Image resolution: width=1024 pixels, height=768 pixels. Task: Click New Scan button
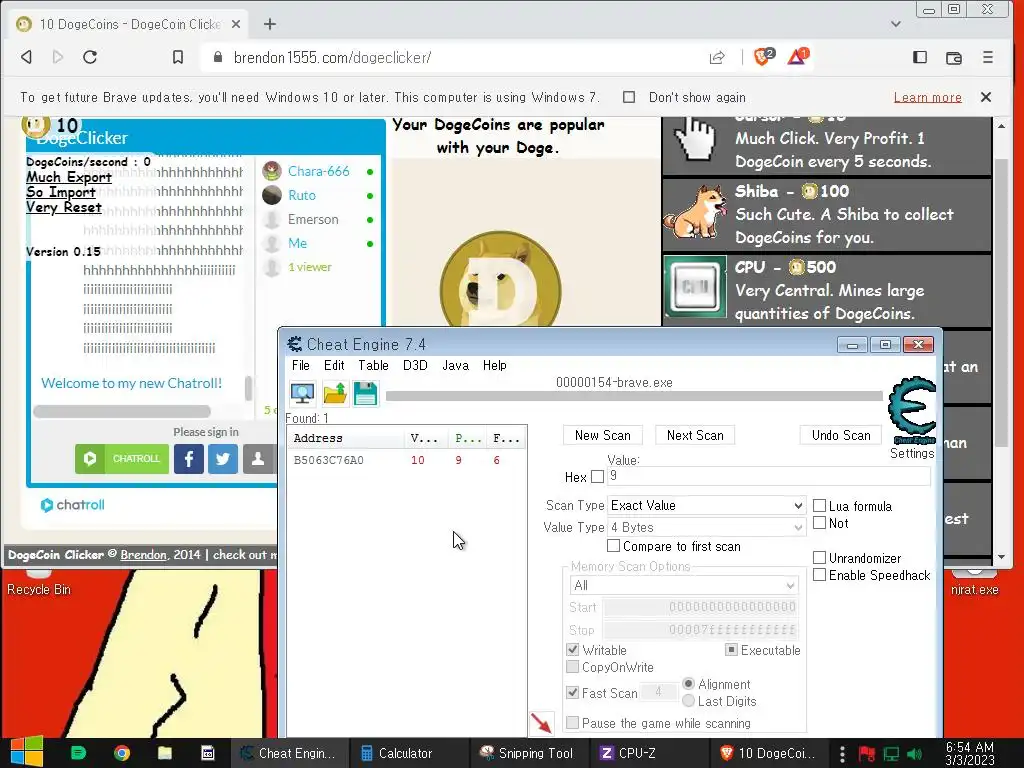click(x=603, y=436)
